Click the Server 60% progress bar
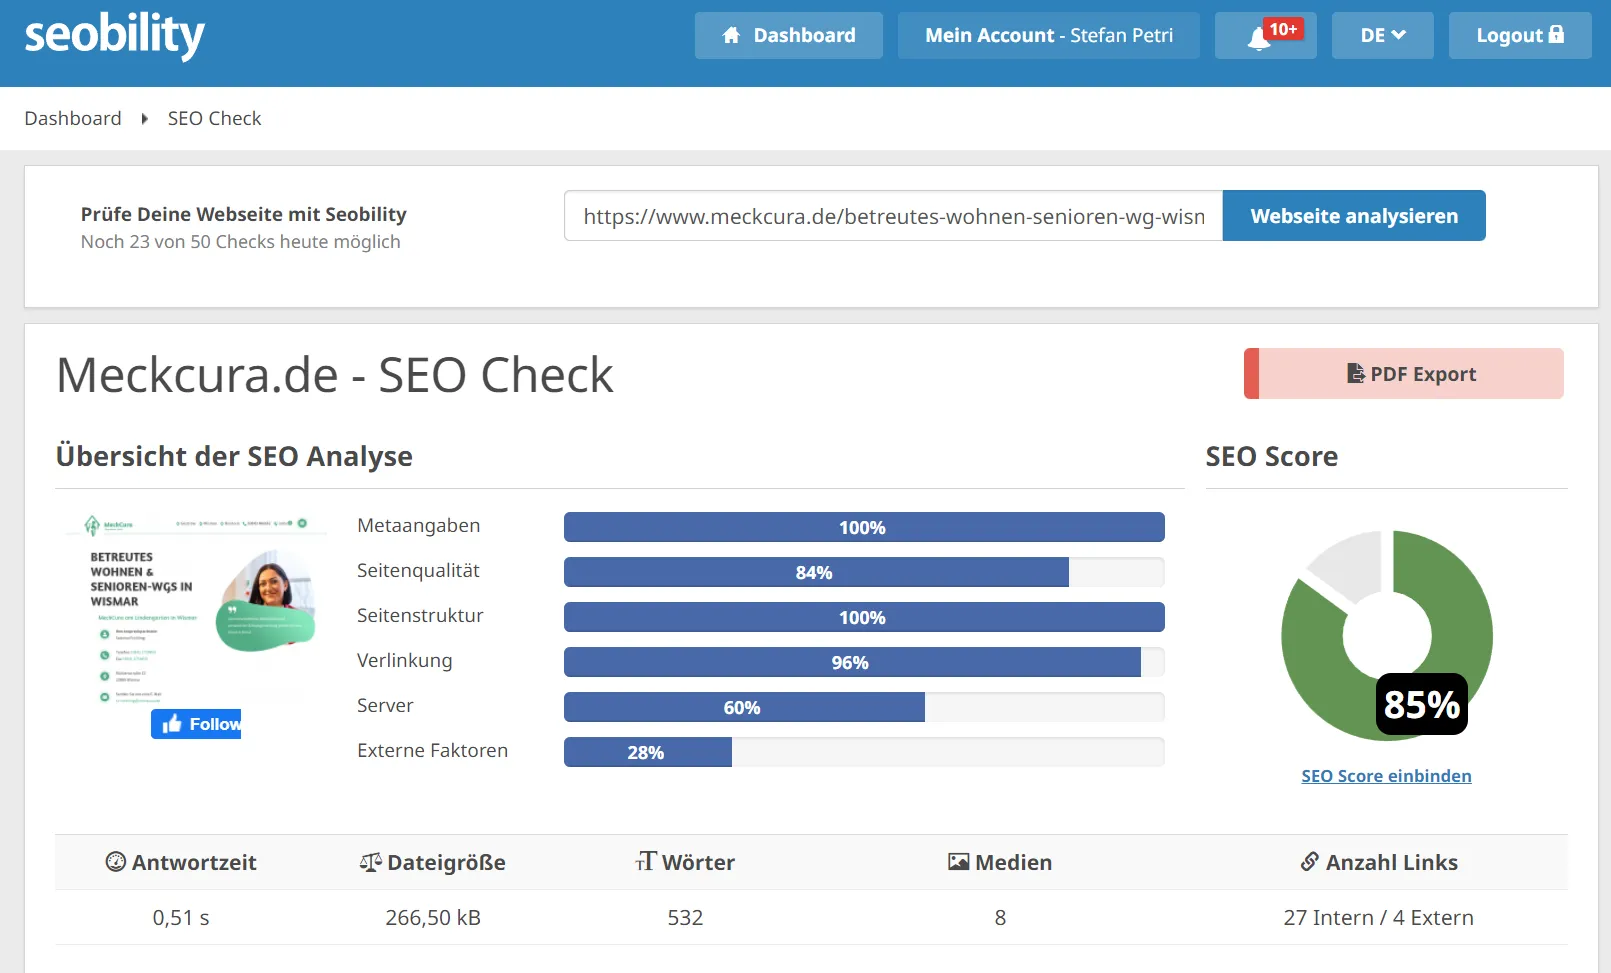The height and width of the screenshot is (973, 1611). [864, 707]
